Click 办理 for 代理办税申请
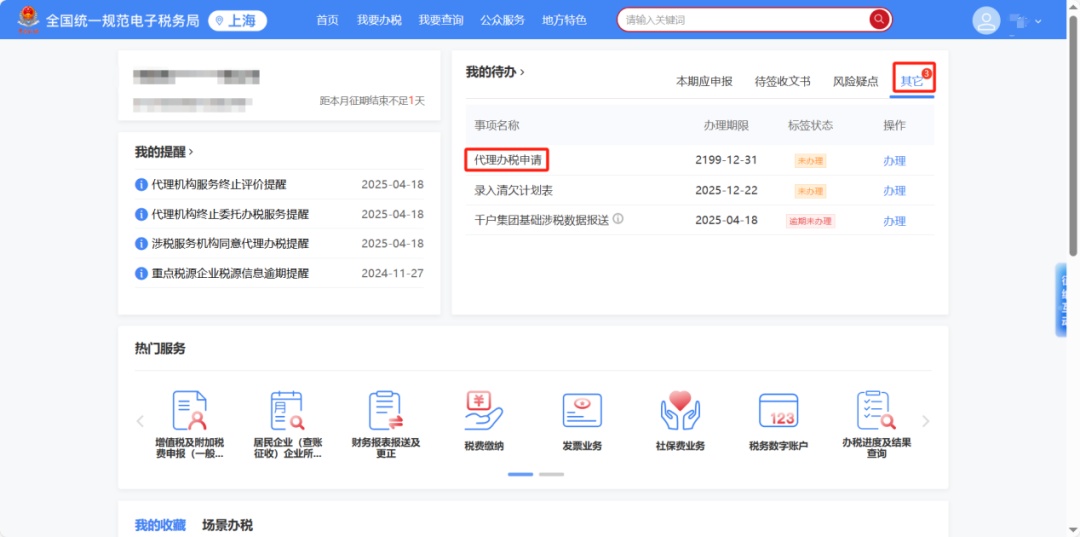The image size is (1080, 537). coord(894,161)
